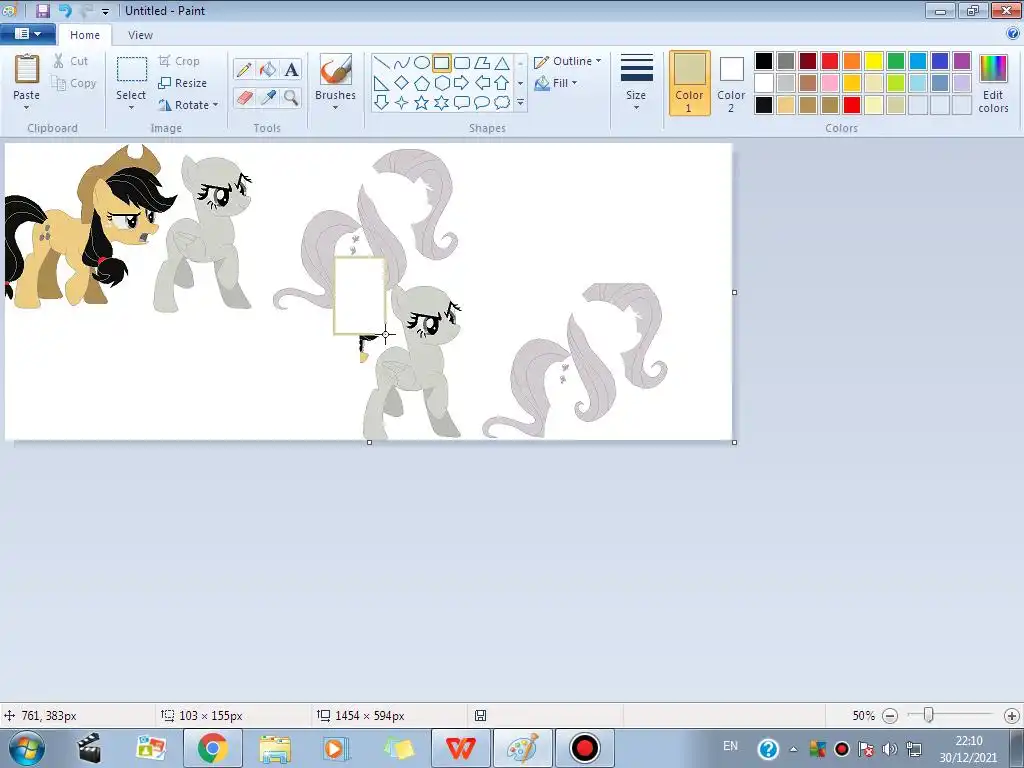This screenshot has width=1024, height=768.
Task: Click the volume speaker tray icon
Action: tap(889, 748)
